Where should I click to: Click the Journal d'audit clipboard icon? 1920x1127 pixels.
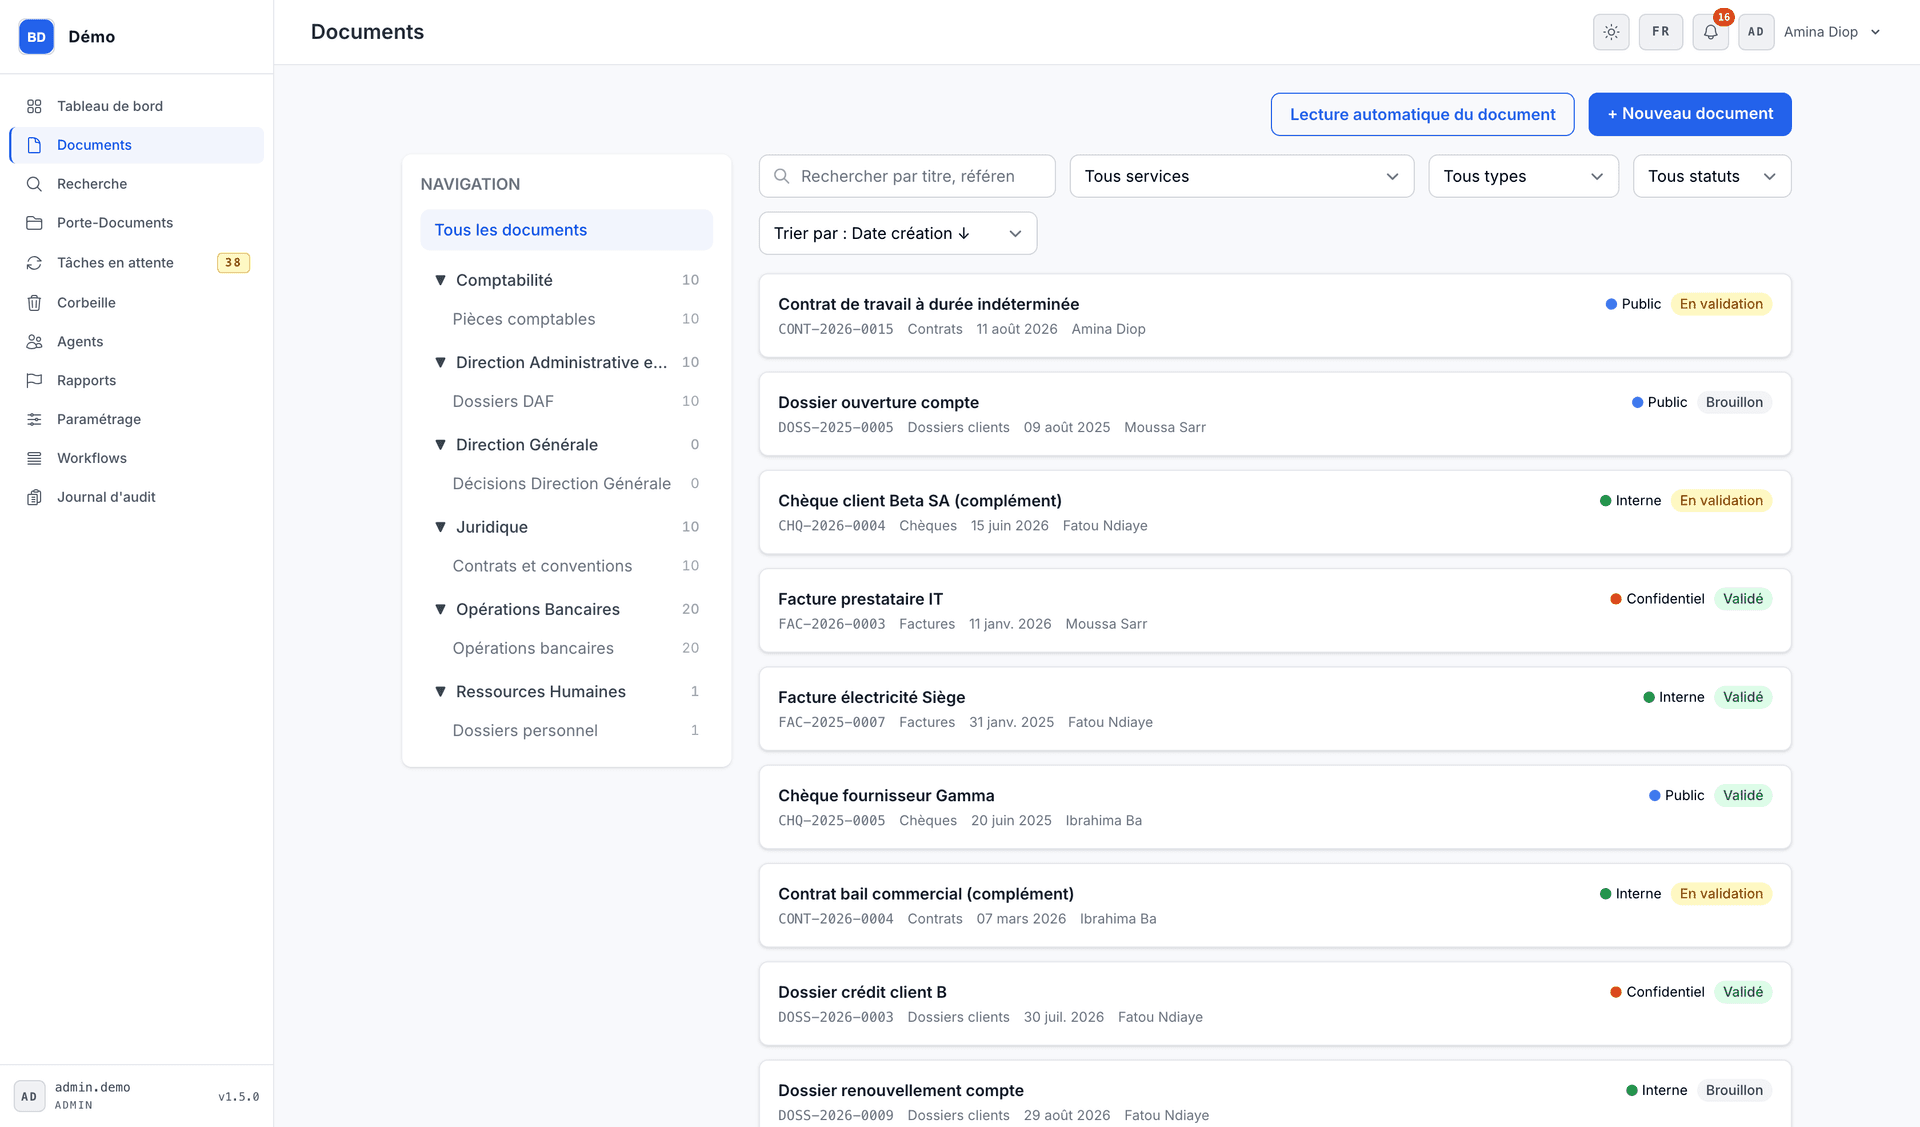click(34, 498)
